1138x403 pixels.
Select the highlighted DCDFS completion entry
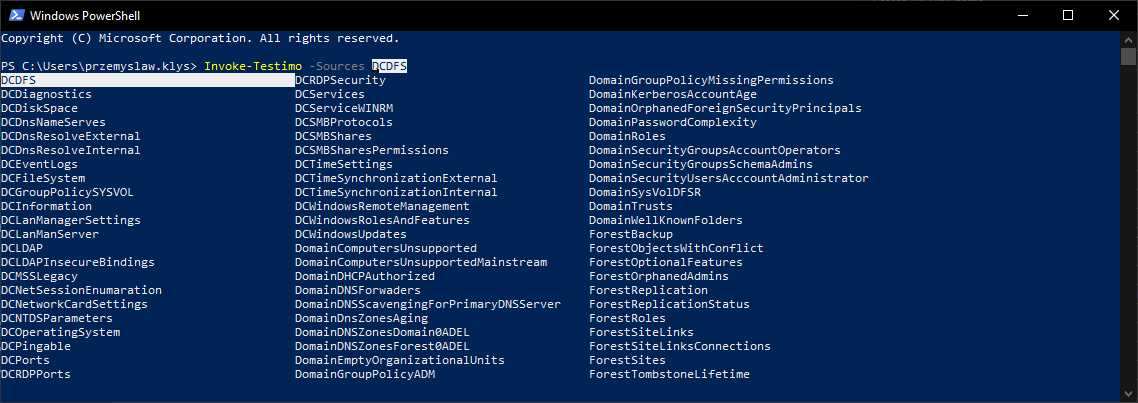[20, 80]
